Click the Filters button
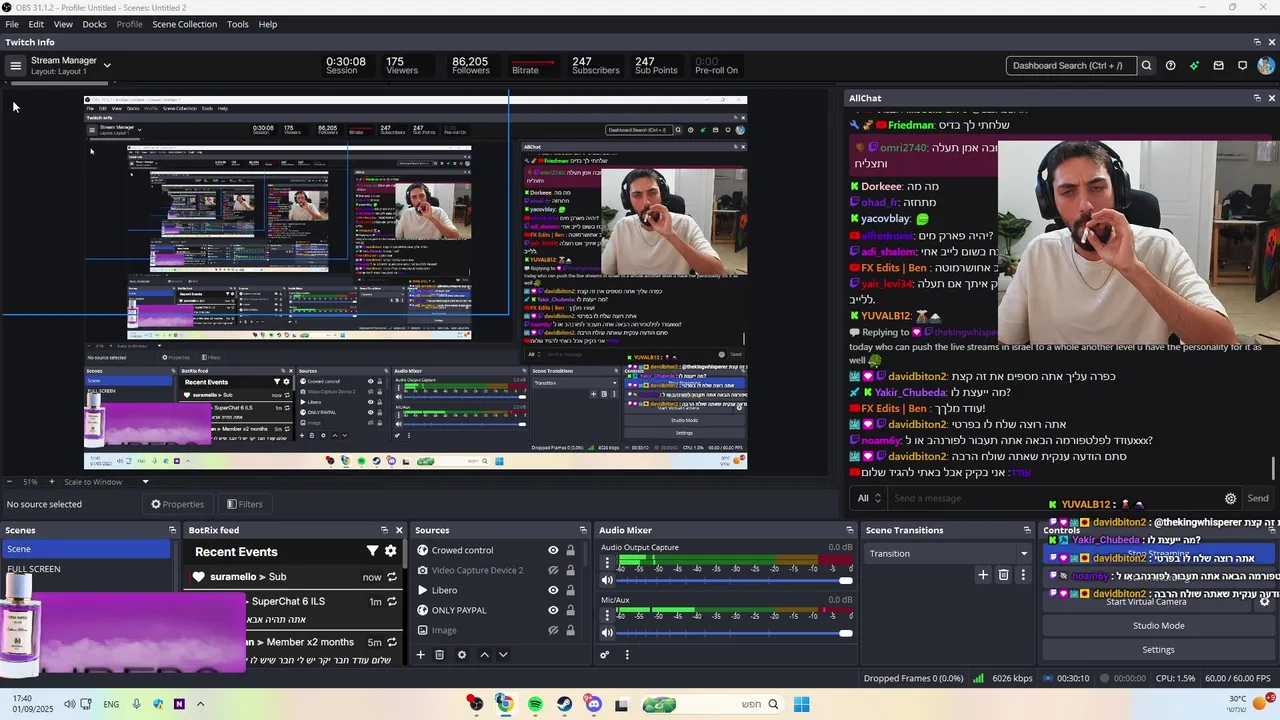The width and height of the screenshot is (1280, 720). click(245, 504)
